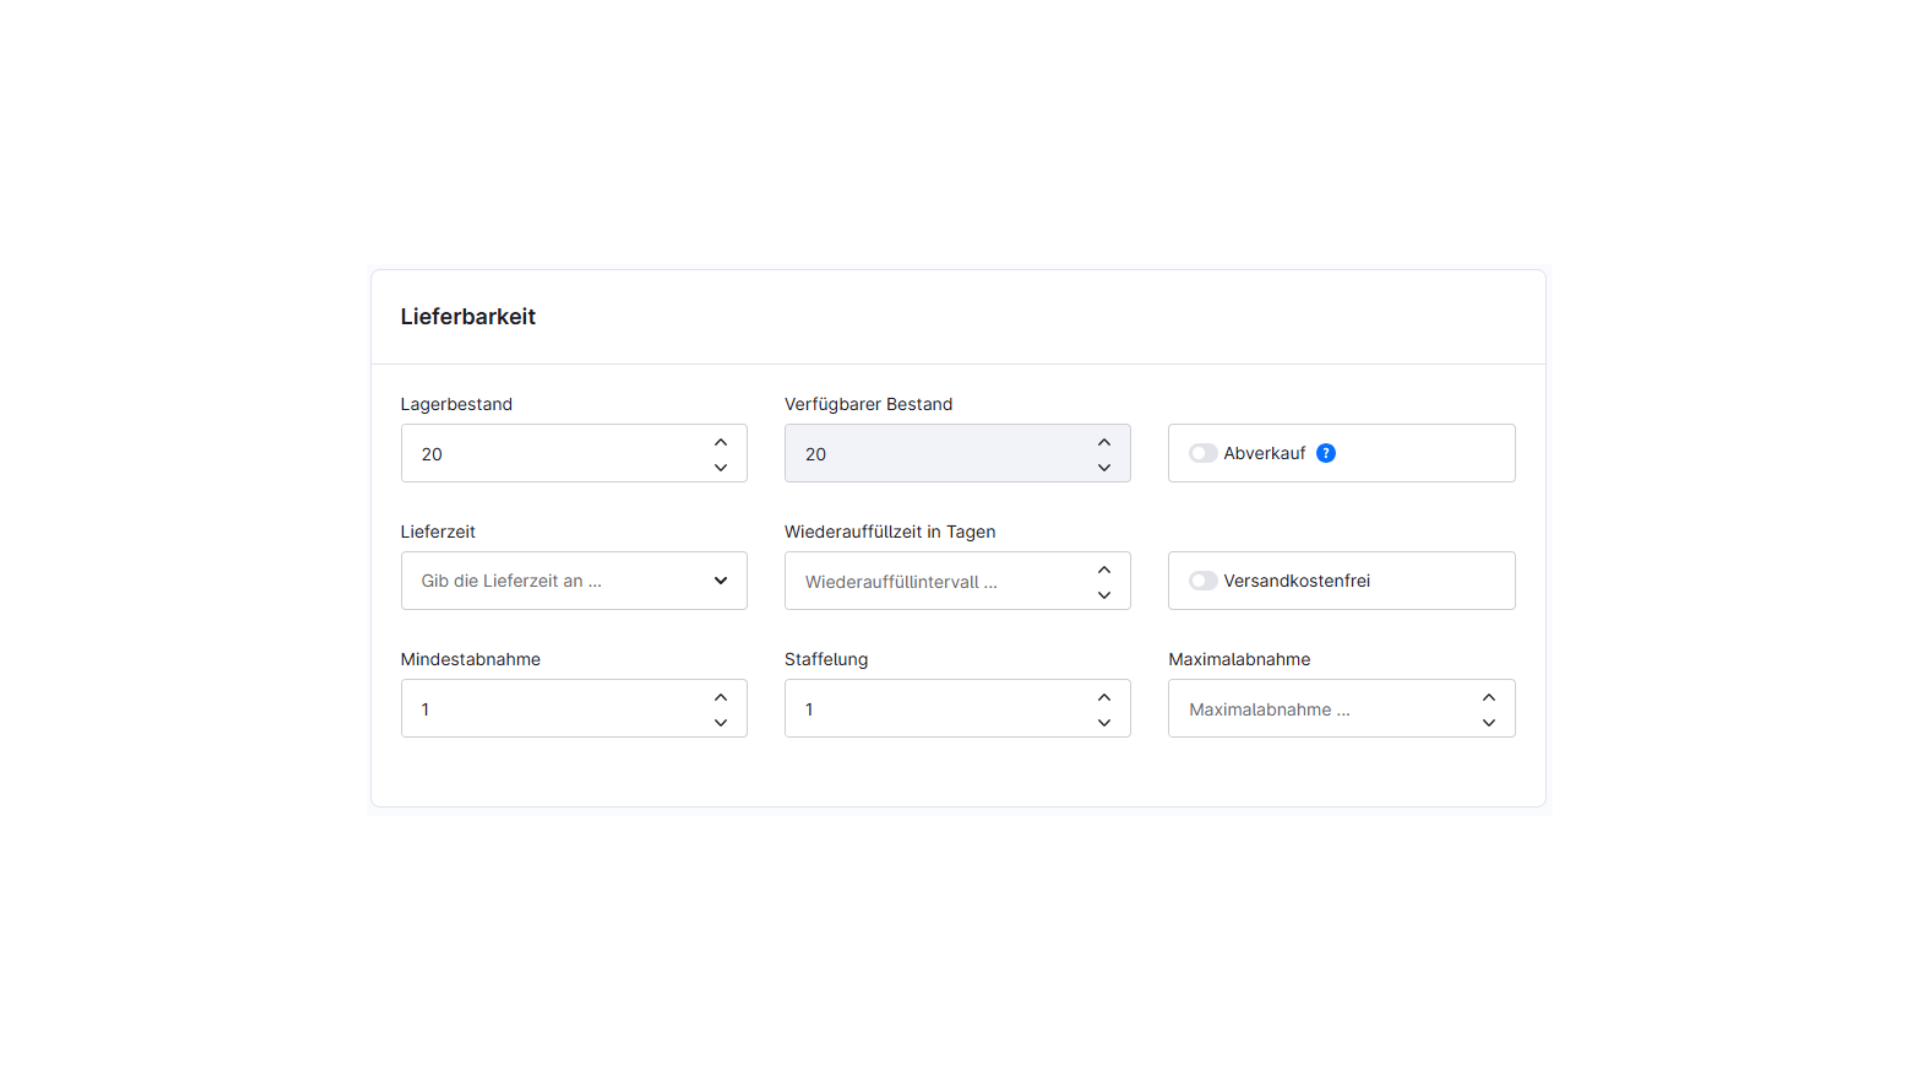Click the Staffelung field label
Image resolution: width=1920 pixels, height=1080 pixels.
tap(826, 659)
